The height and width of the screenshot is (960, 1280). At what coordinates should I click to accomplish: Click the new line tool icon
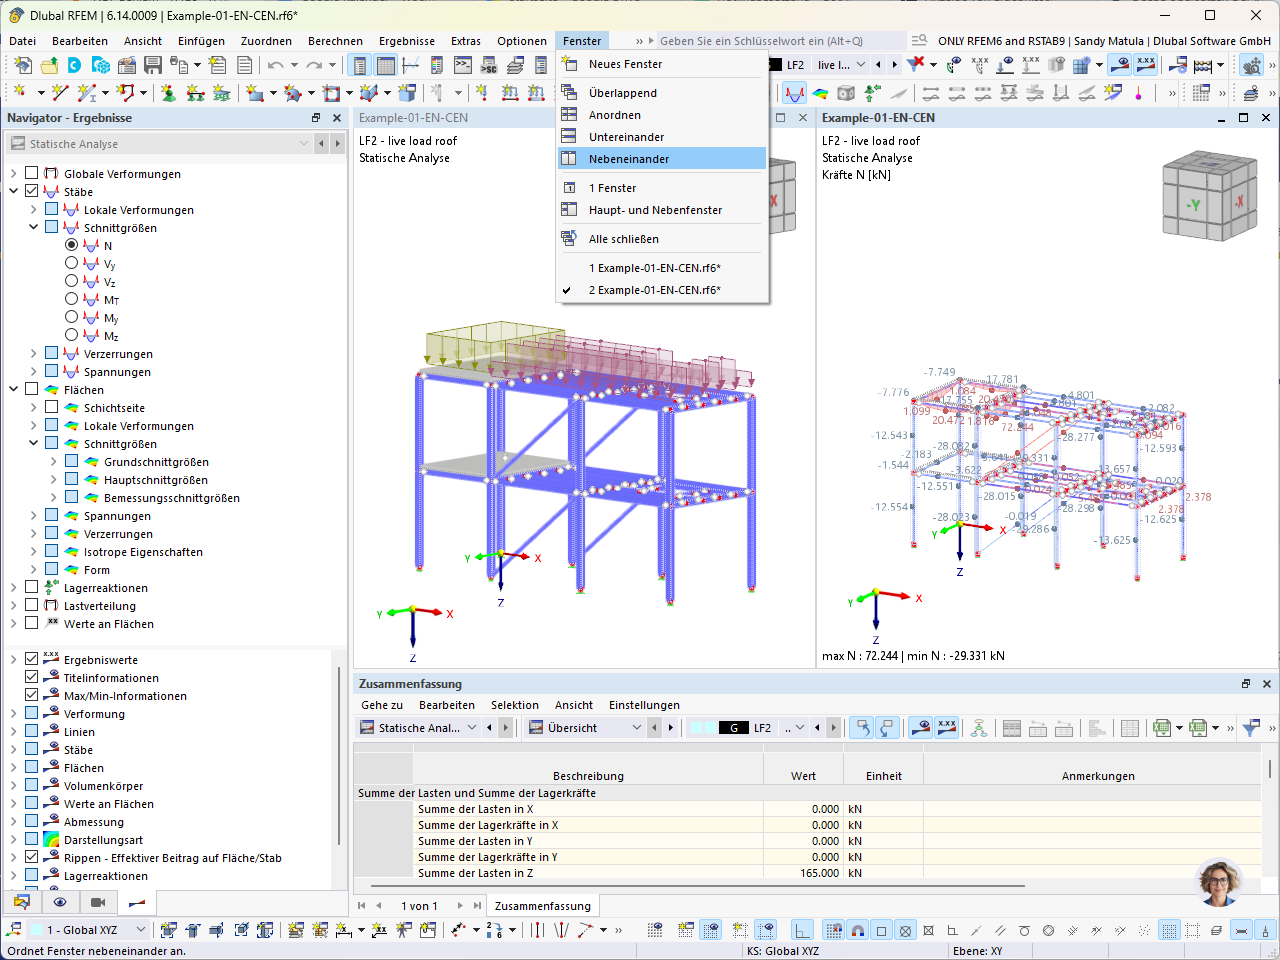(60, 93)
